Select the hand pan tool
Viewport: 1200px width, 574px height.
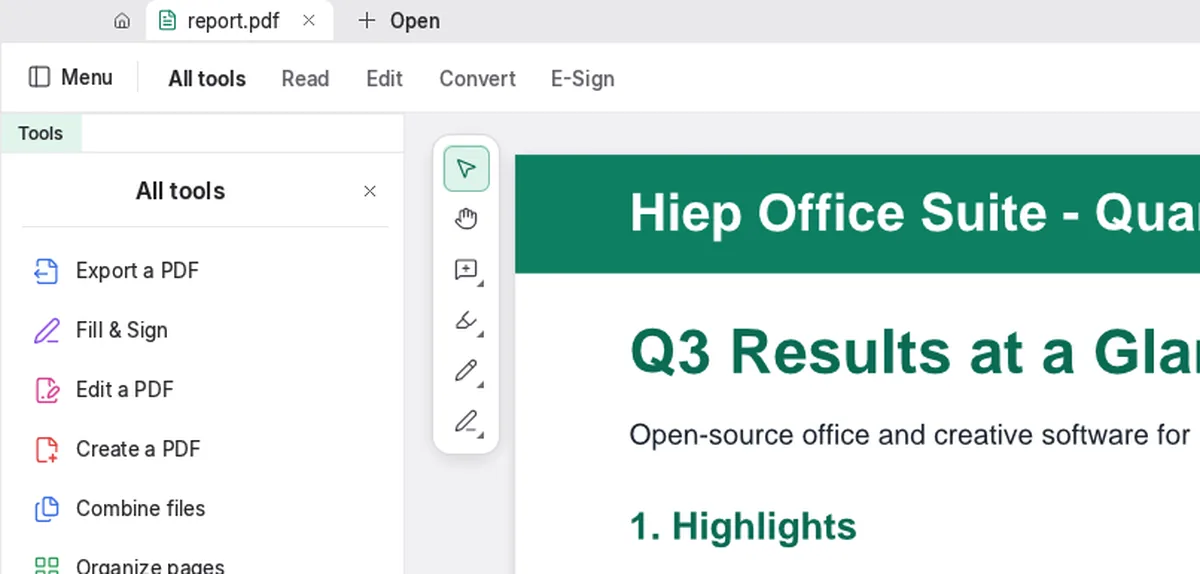point(466,219)
